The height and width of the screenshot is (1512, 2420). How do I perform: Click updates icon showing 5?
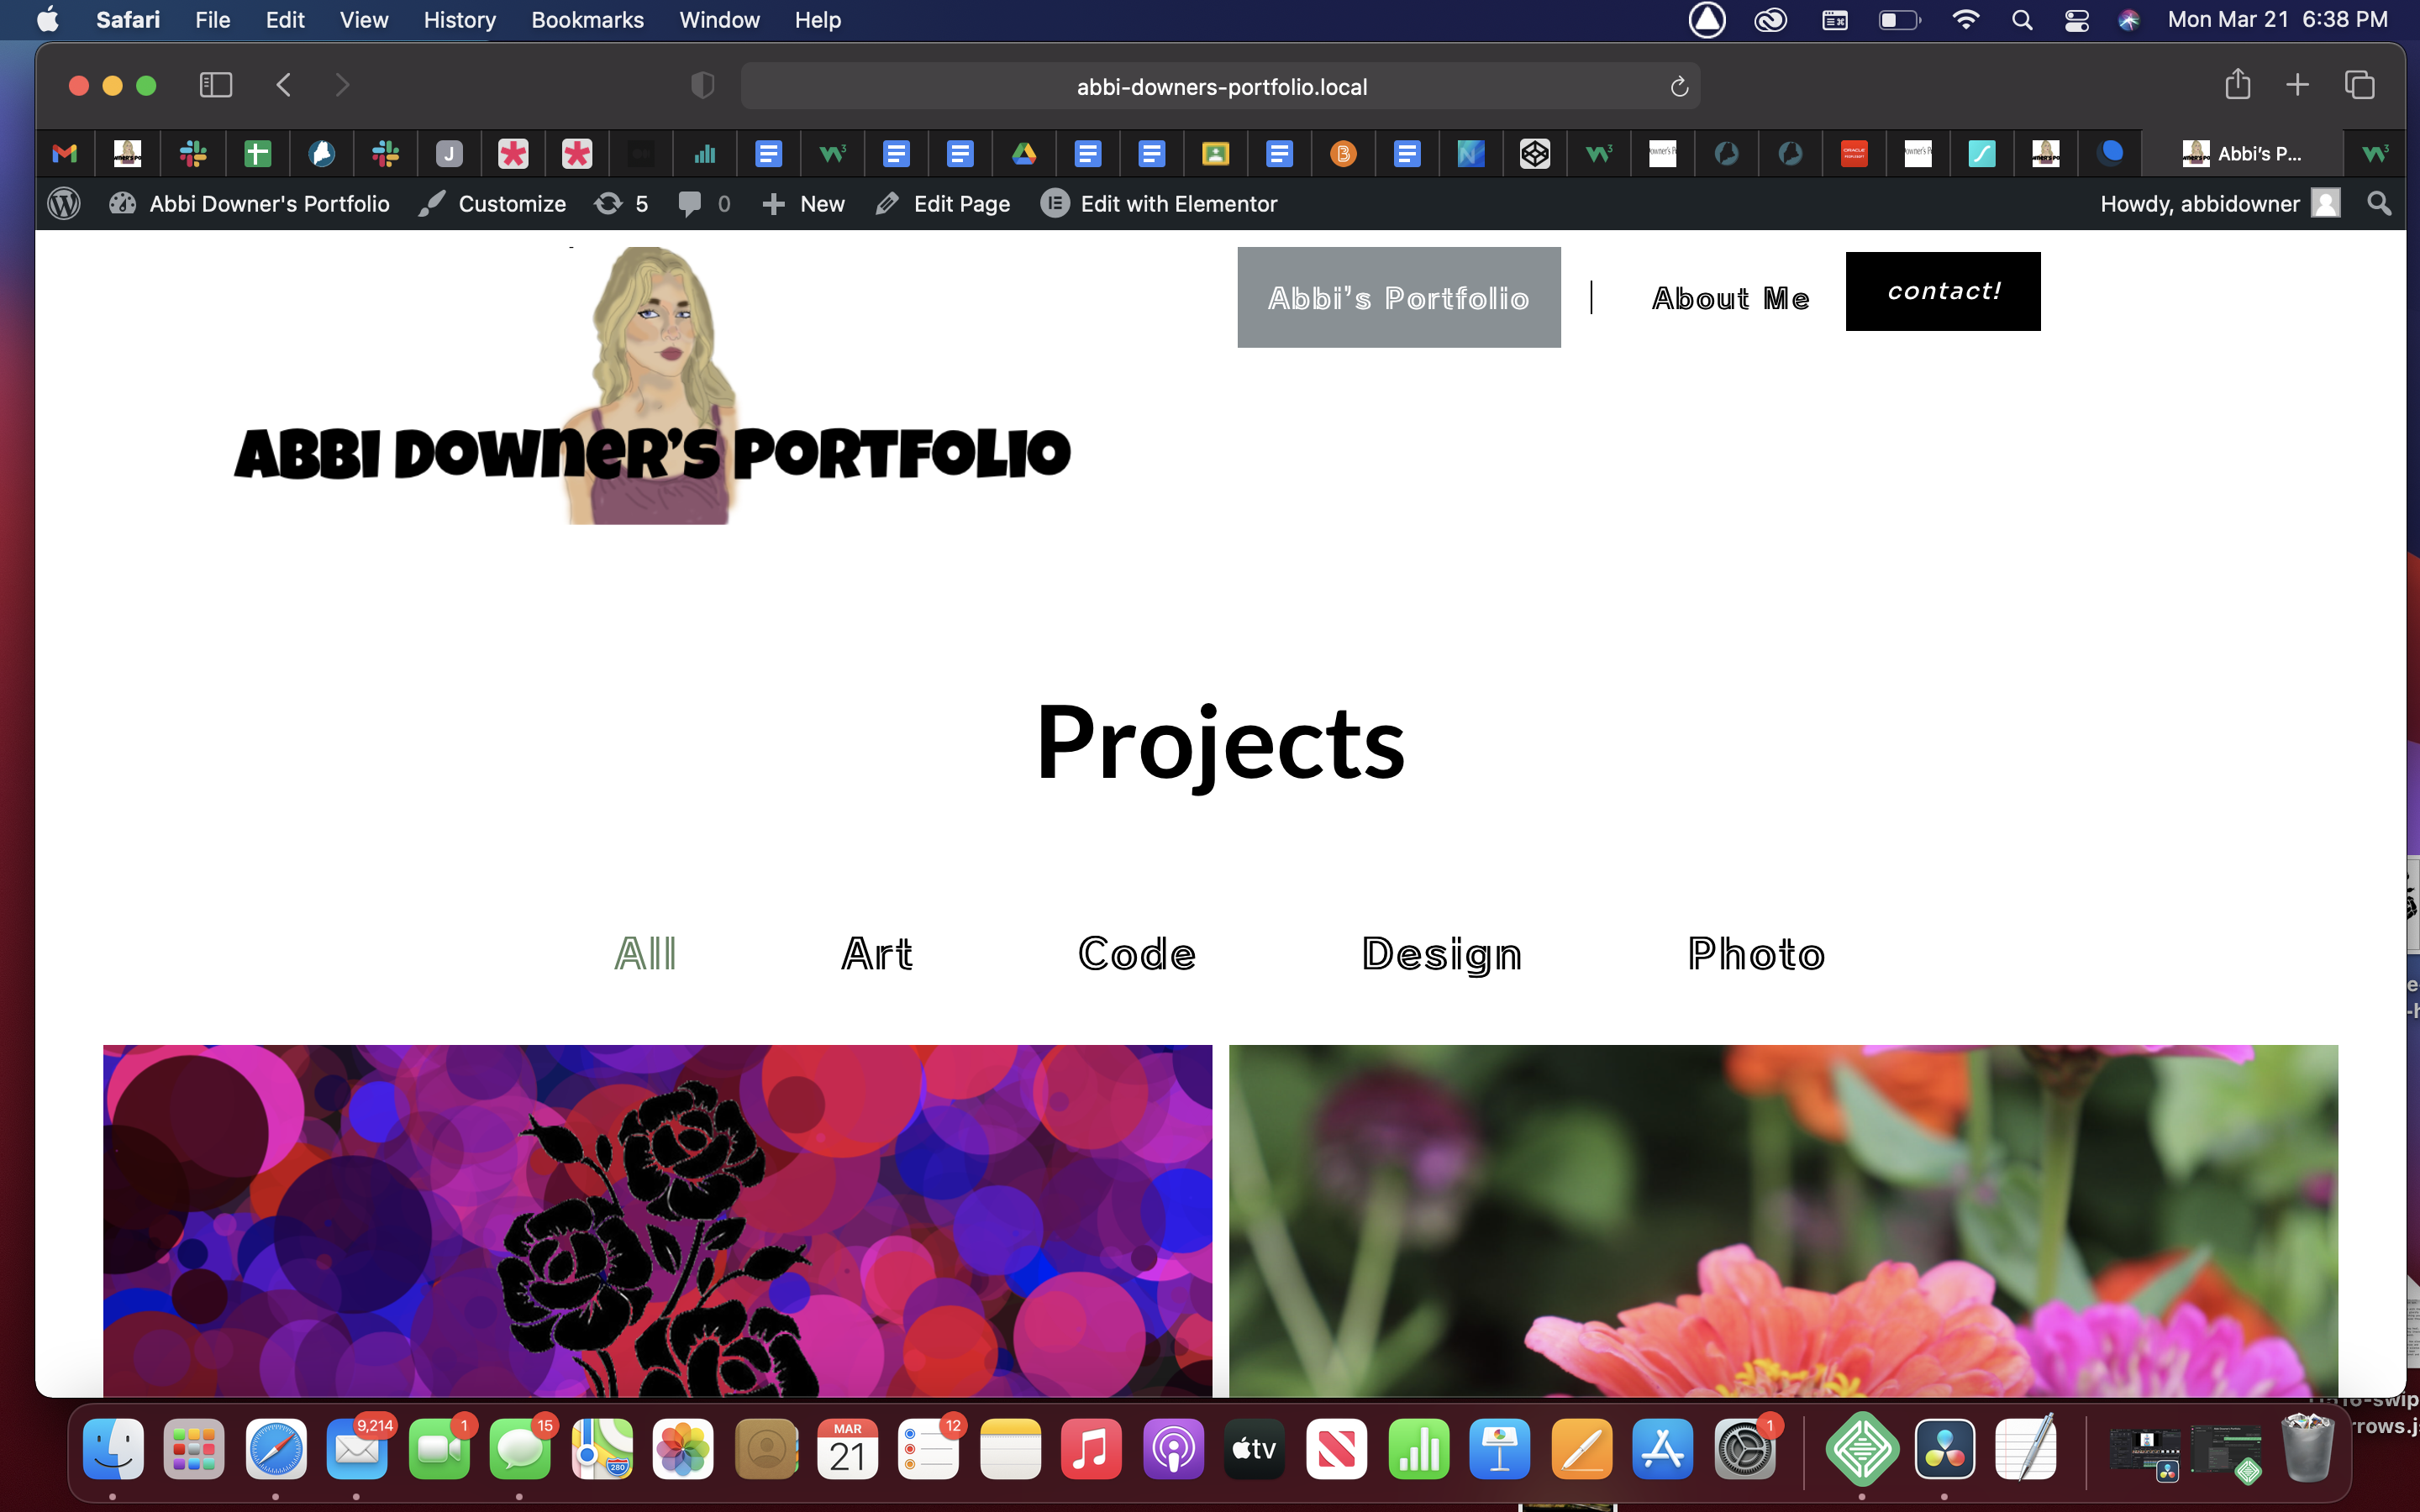coord(620,204)
